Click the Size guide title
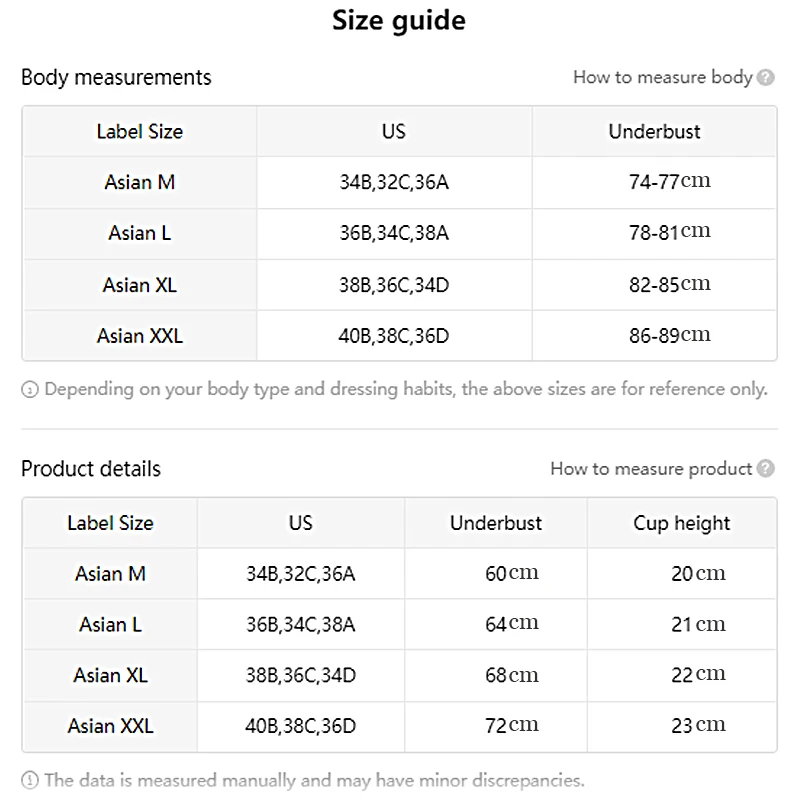This screenshot has width=800, height=800. [x=399, y=21]
